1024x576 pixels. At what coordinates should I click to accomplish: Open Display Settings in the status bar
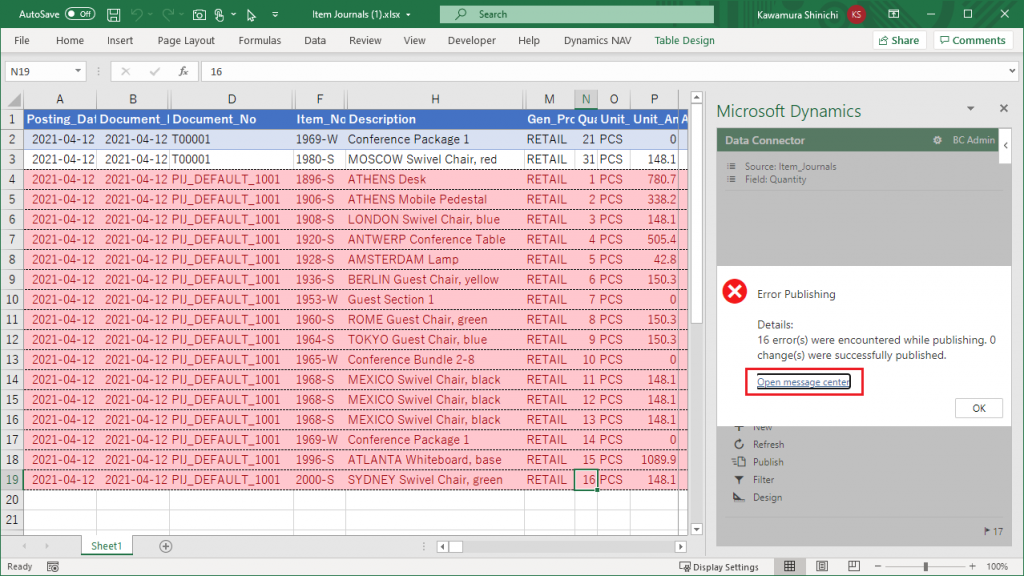pos(719,567)
